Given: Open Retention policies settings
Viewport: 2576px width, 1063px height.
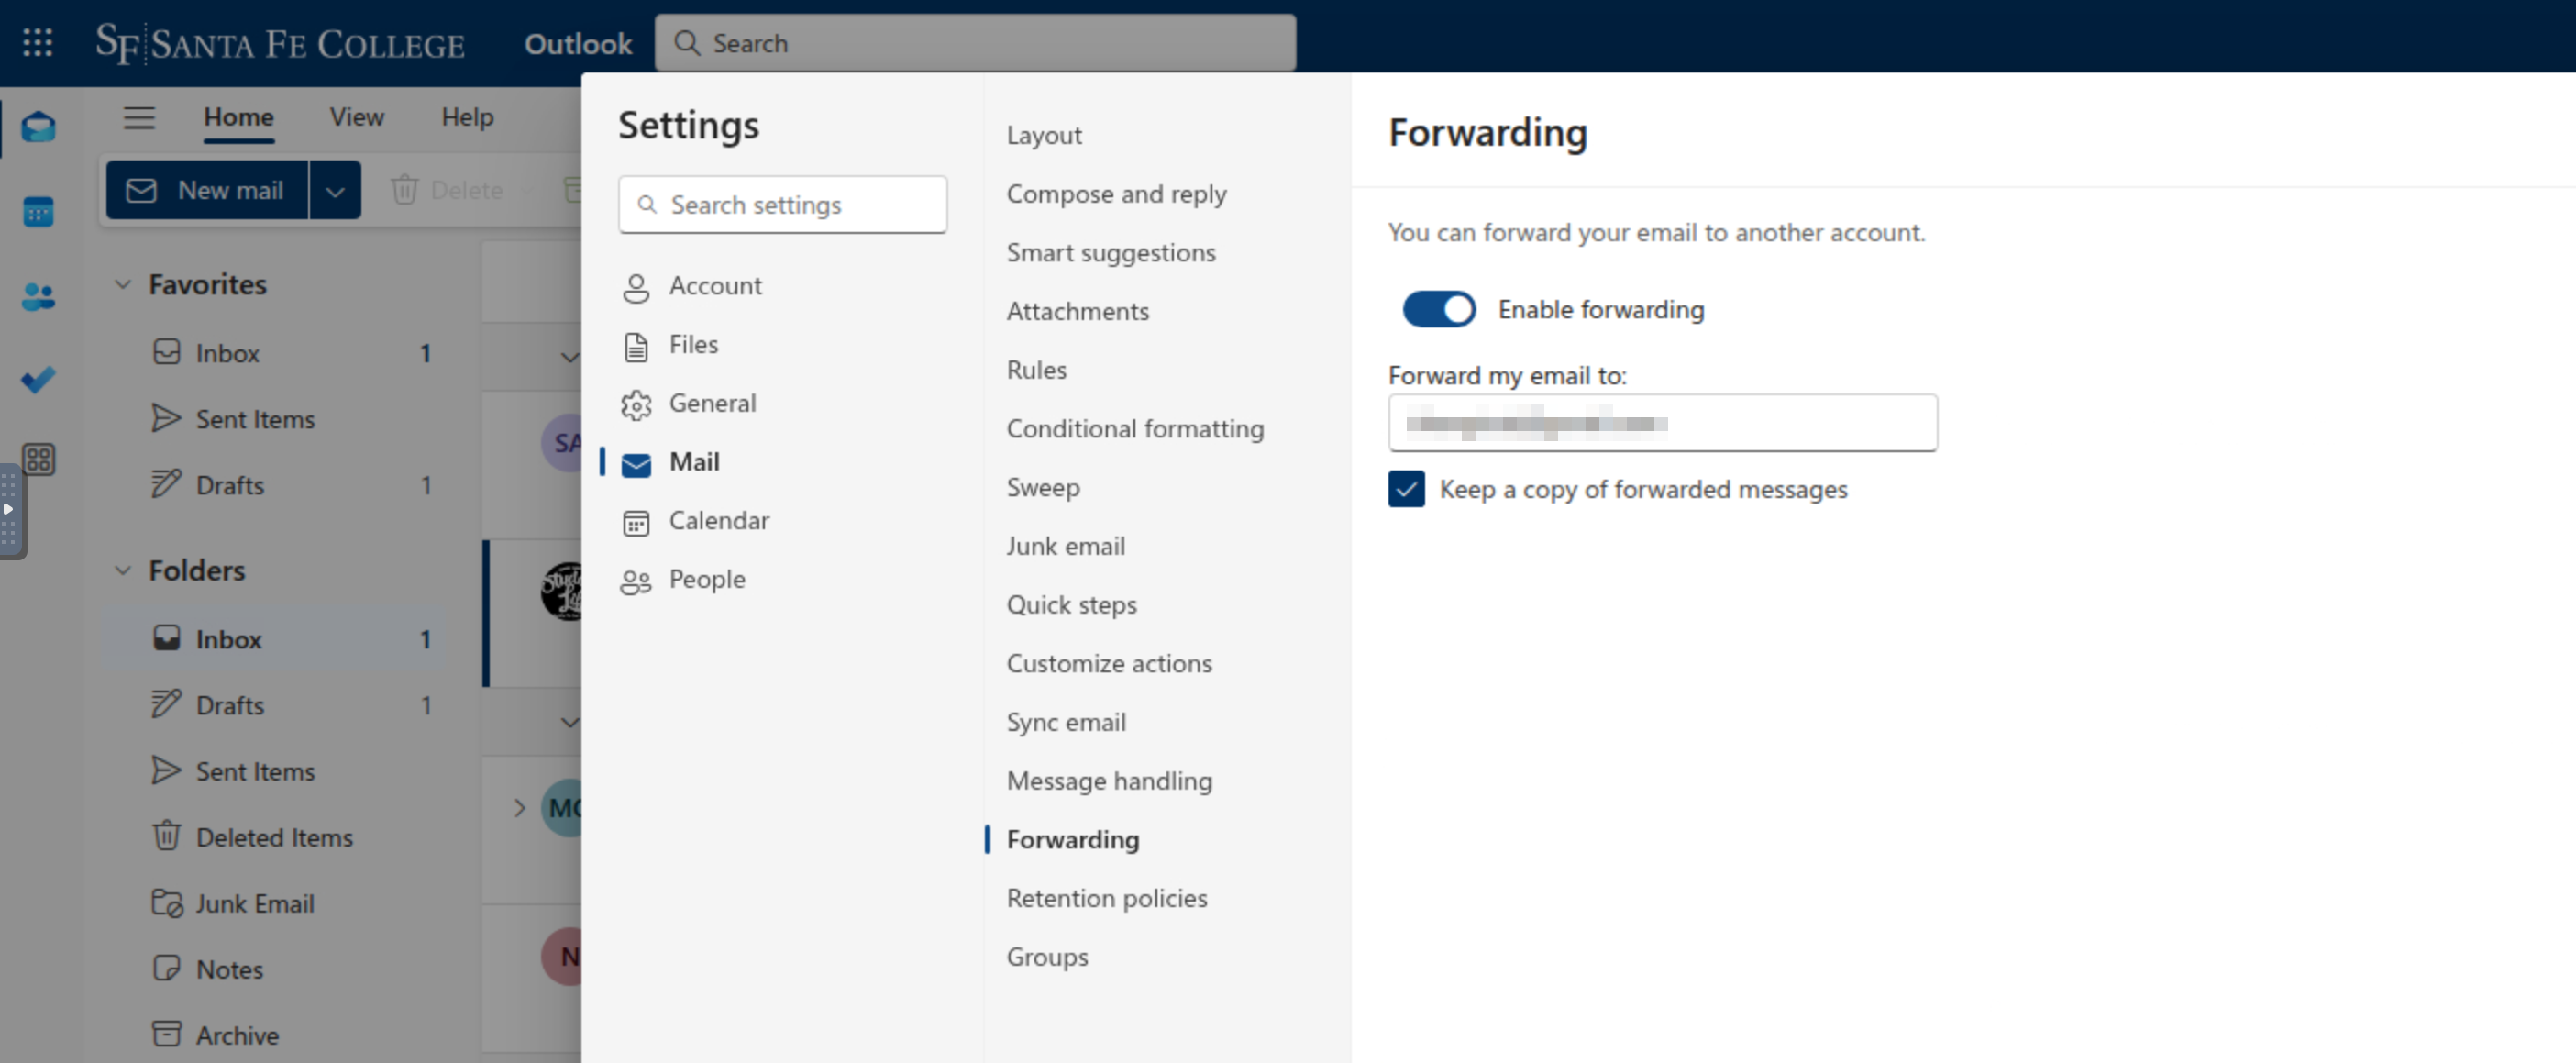Looking at the screenshot, I should tap(1106, 898).
